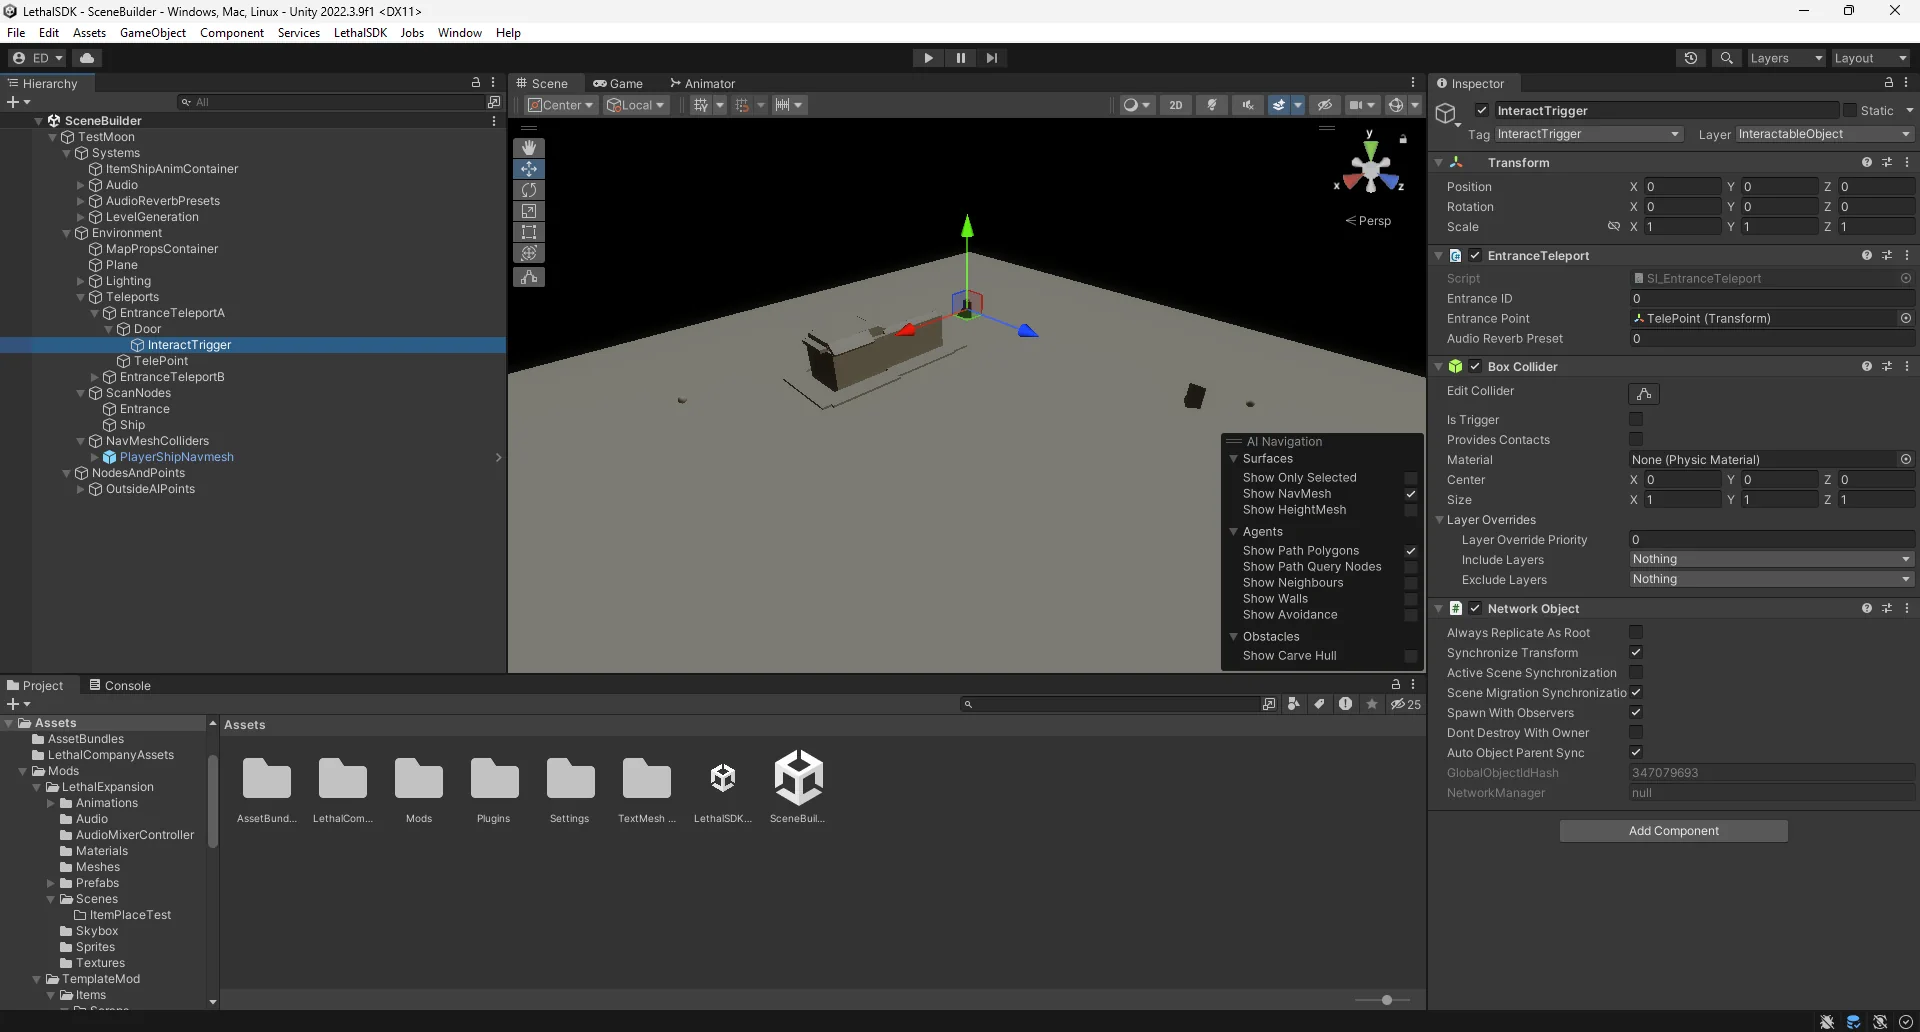
Task: Collapse Layer Overrides foldout
Action: point(1439,520)
